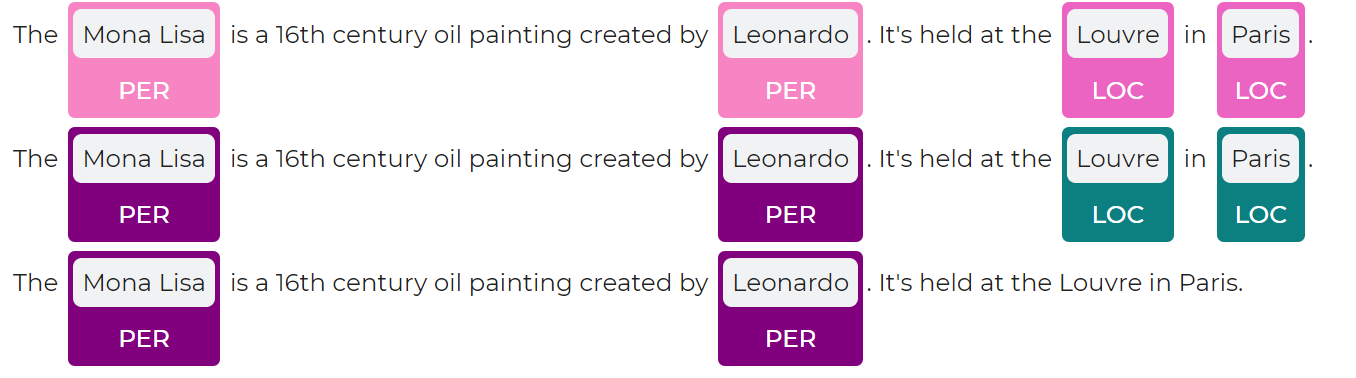Click bottom-row Mona Lisa token in purple entity
The width and height of the screenshot is (1356, 378).
pos(144,282)
